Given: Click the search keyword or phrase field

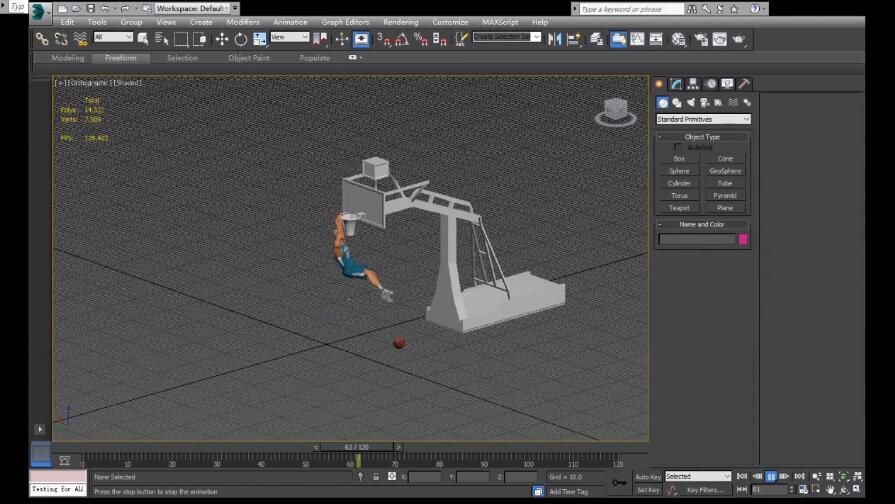Looking at the screenshot, I should [631, 9].
